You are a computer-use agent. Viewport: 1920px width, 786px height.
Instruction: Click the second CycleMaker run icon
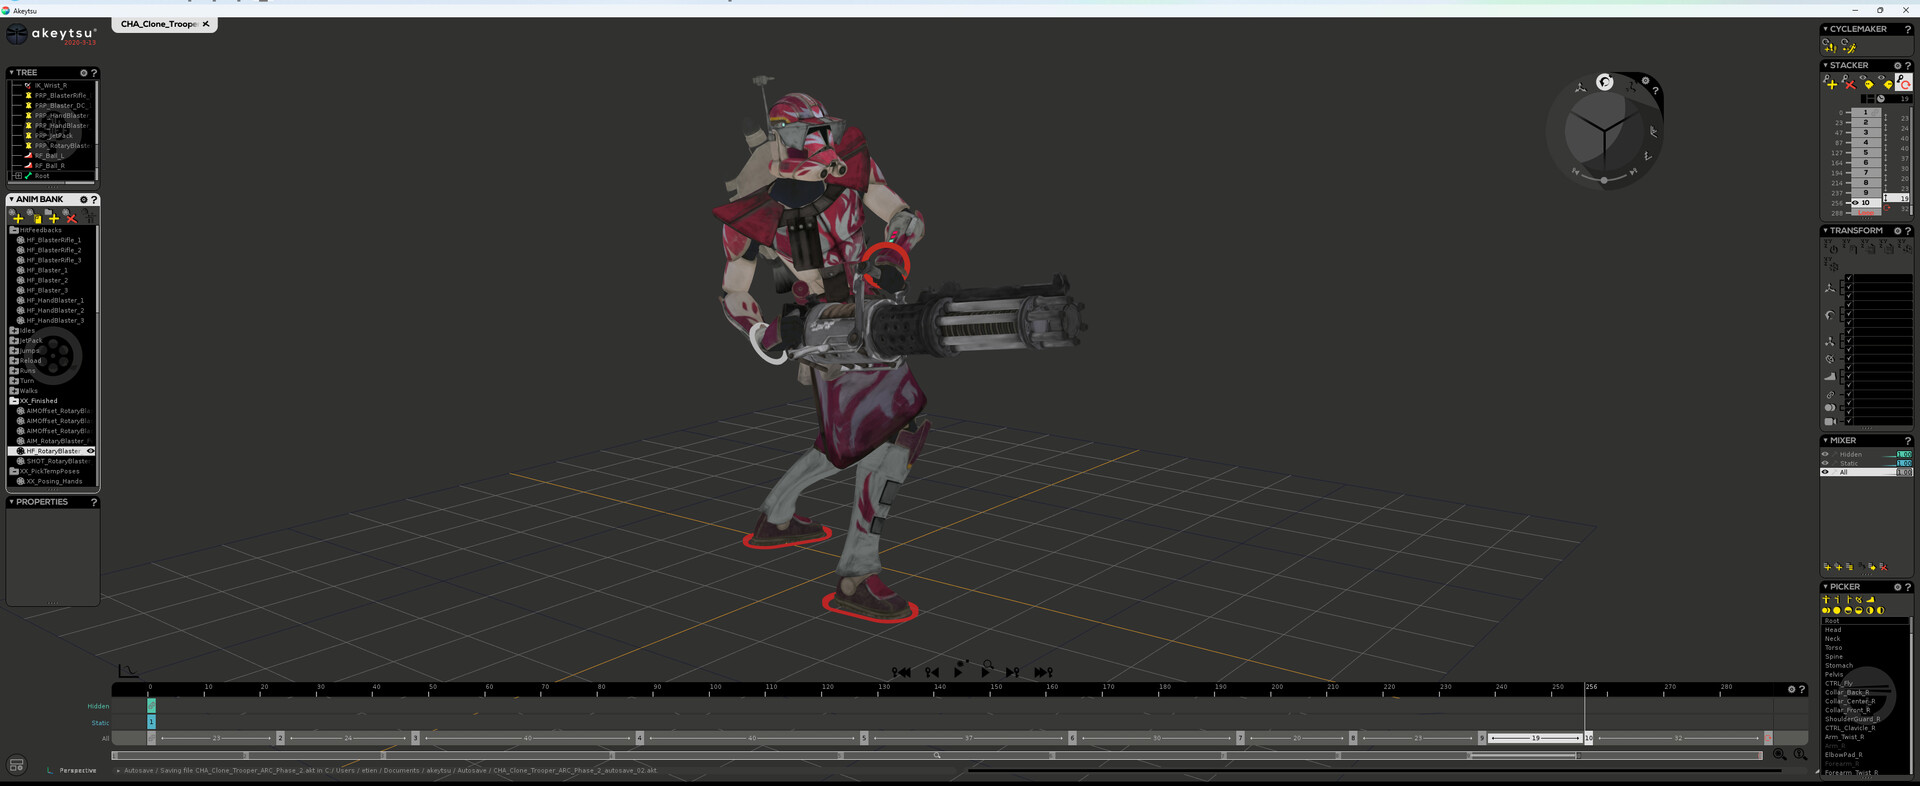pos(1848,46)
